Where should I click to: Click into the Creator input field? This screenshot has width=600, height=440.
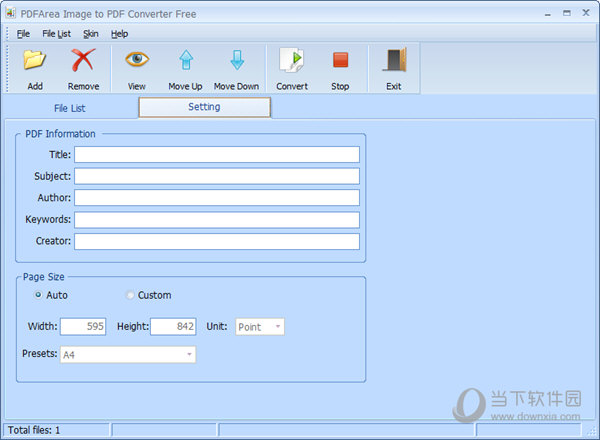pos(217,241)
